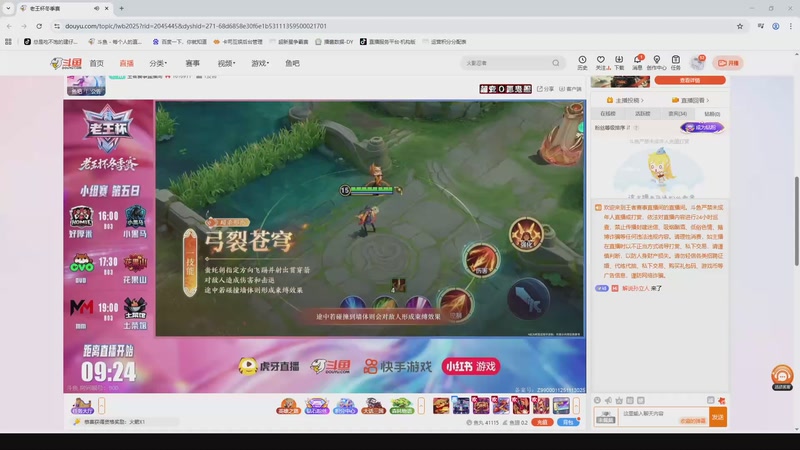The width and height of the screenshot is (800, 450).
Task: Toggle the chat panel icon beside the gift icon
Action: tap(711, 401)
